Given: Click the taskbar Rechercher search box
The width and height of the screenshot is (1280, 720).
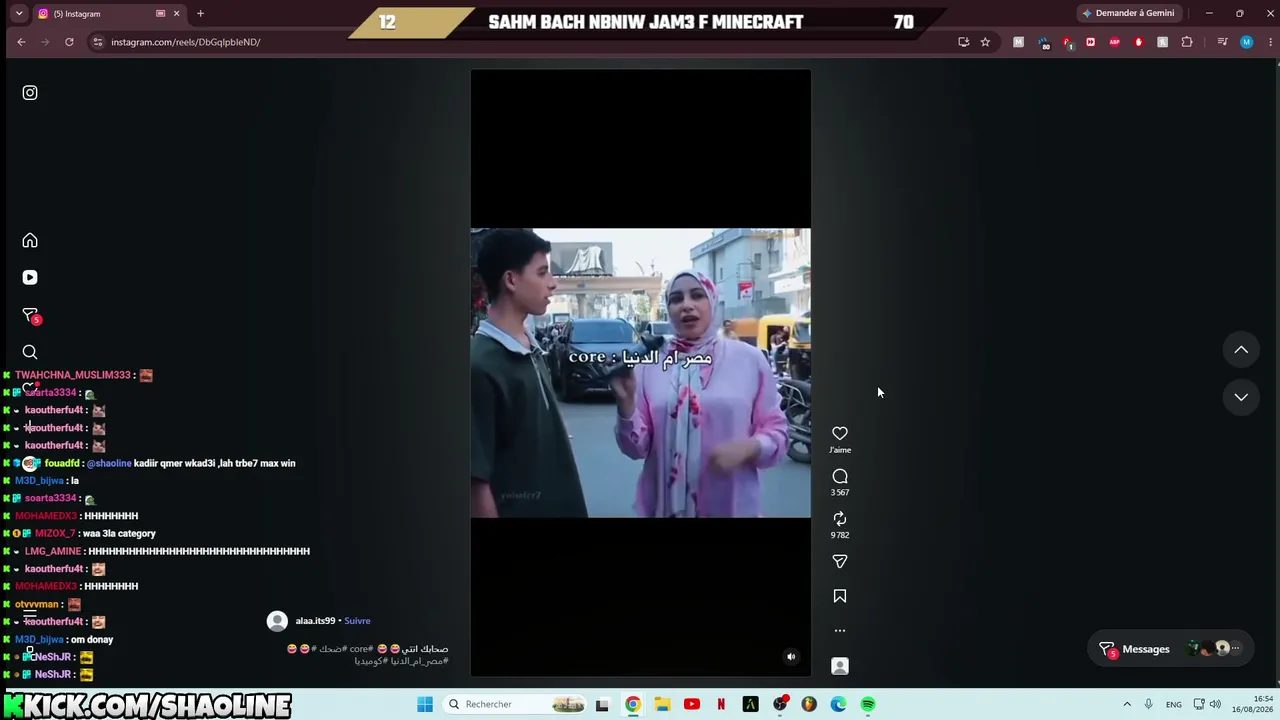Looking at the screenshot, I should (x=515, y=704).
